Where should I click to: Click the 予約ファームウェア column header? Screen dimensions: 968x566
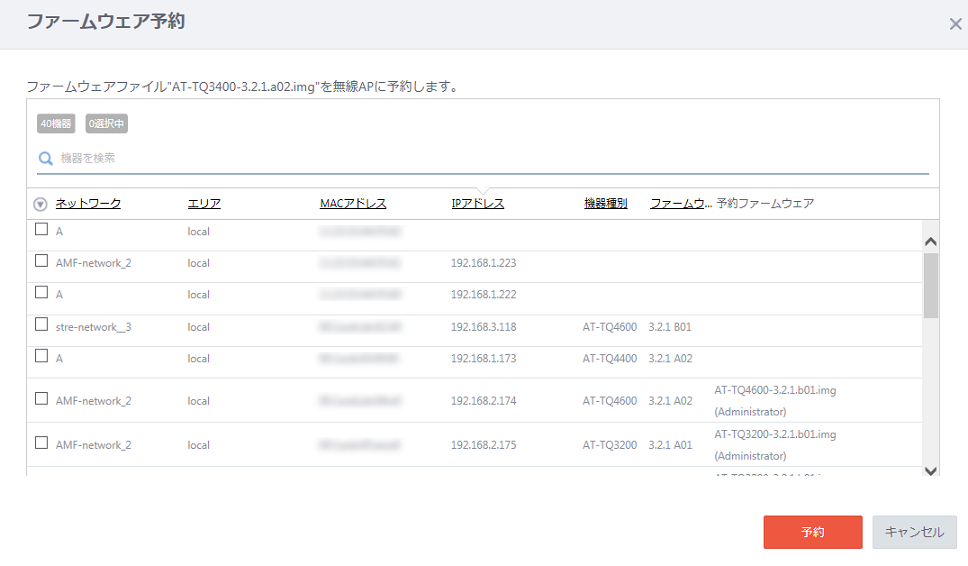pos(765,203)
